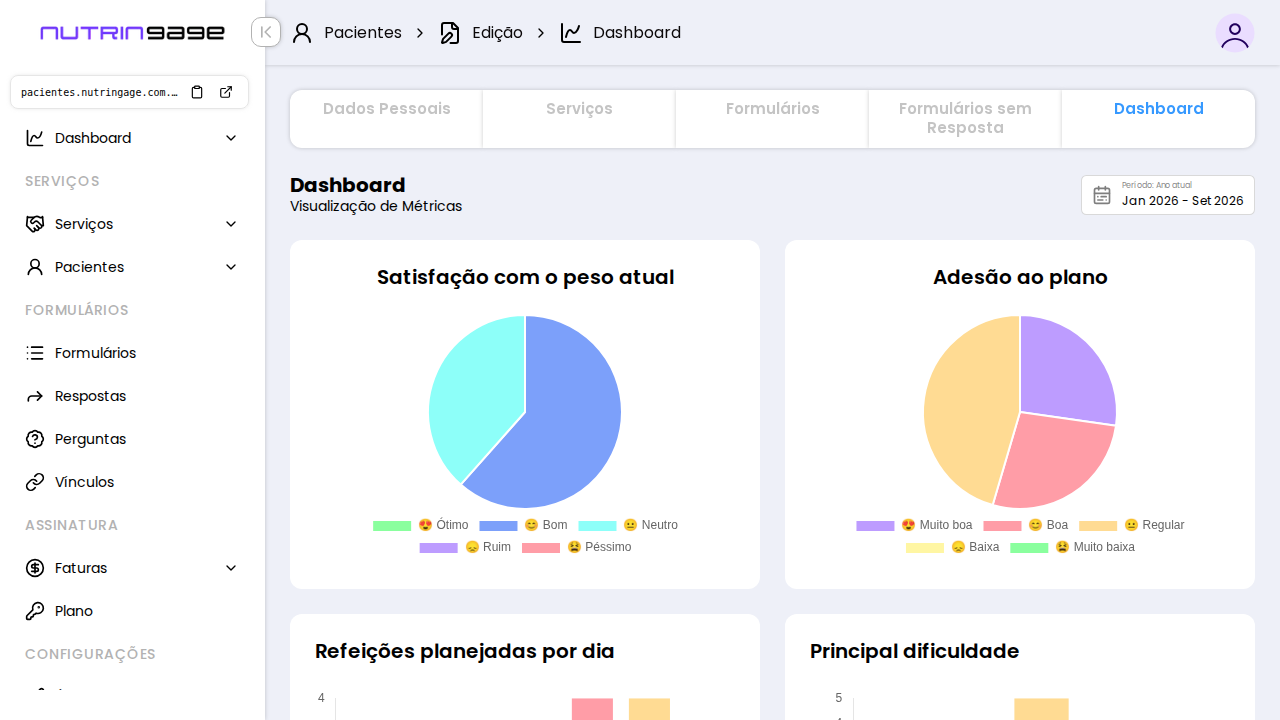Click the calendar icon in the period picker

[x=1102, y=195]
